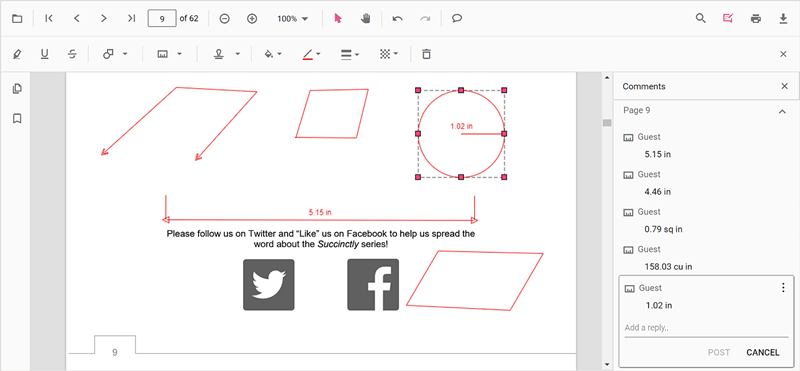Open the search magnifier

point(701,19)
